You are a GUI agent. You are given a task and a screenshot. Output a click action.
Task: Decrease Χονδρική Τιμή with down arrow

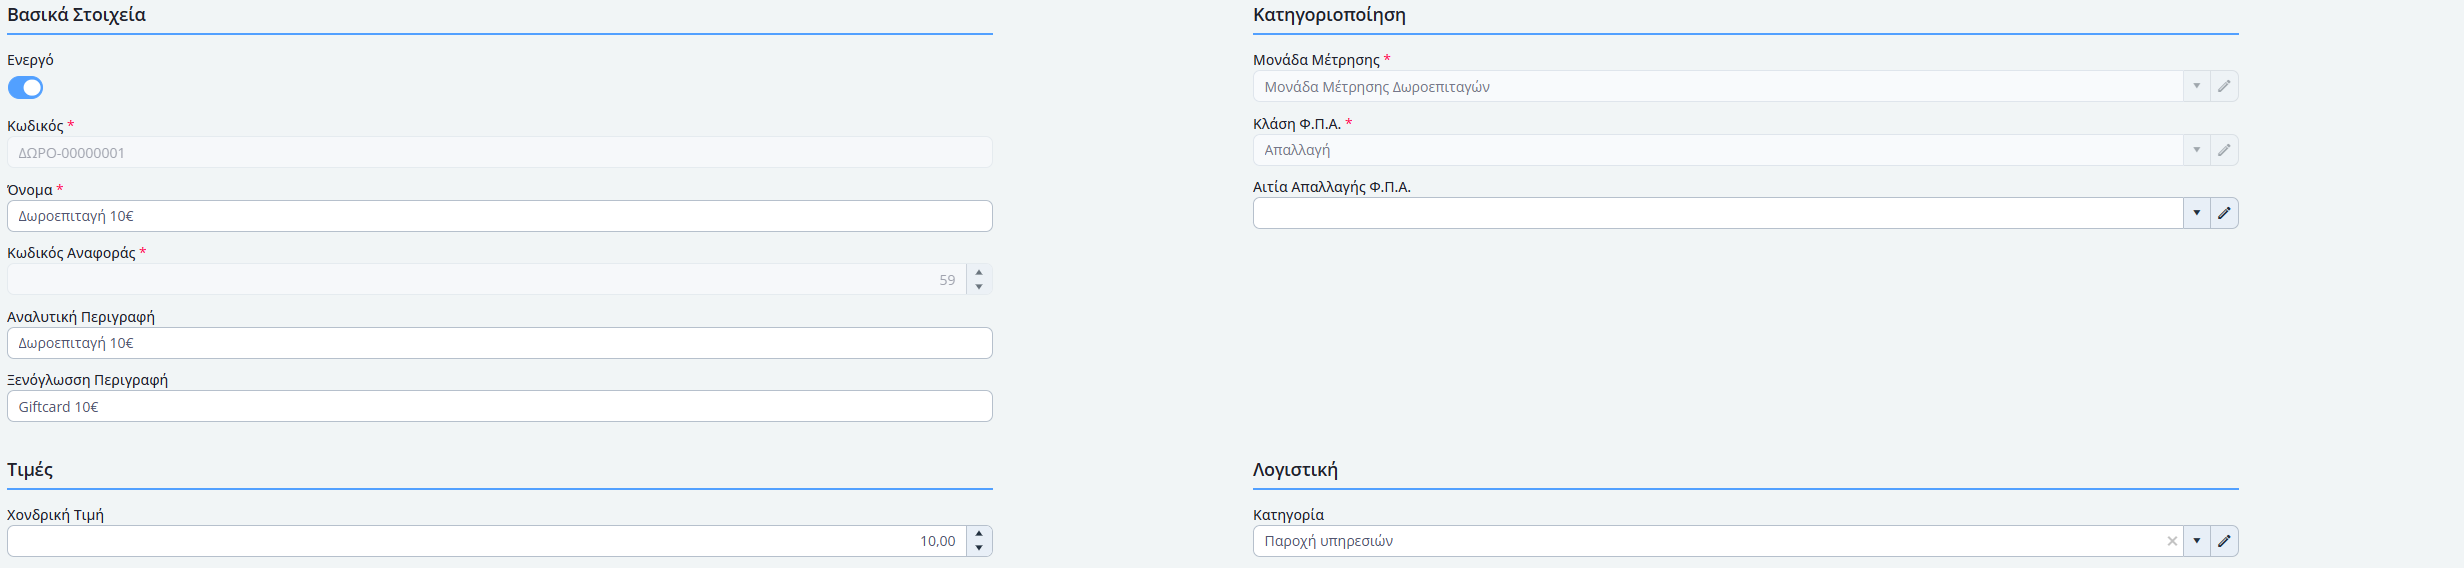pos(979,548)
